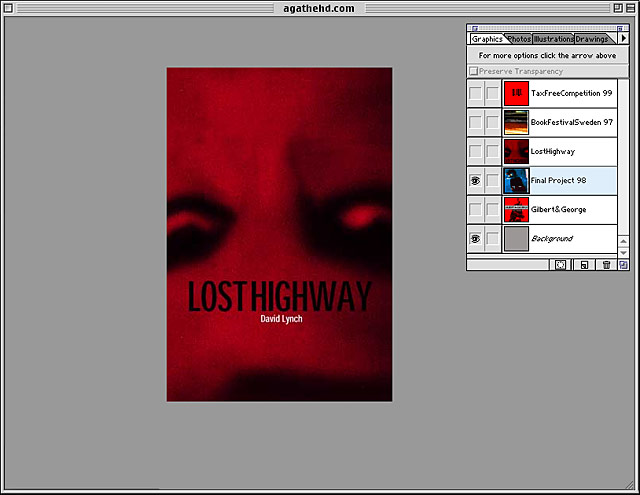Click the TaxFreeCompetition 99 red thumbnail
The image size is (640, 495).
[516, 93]
